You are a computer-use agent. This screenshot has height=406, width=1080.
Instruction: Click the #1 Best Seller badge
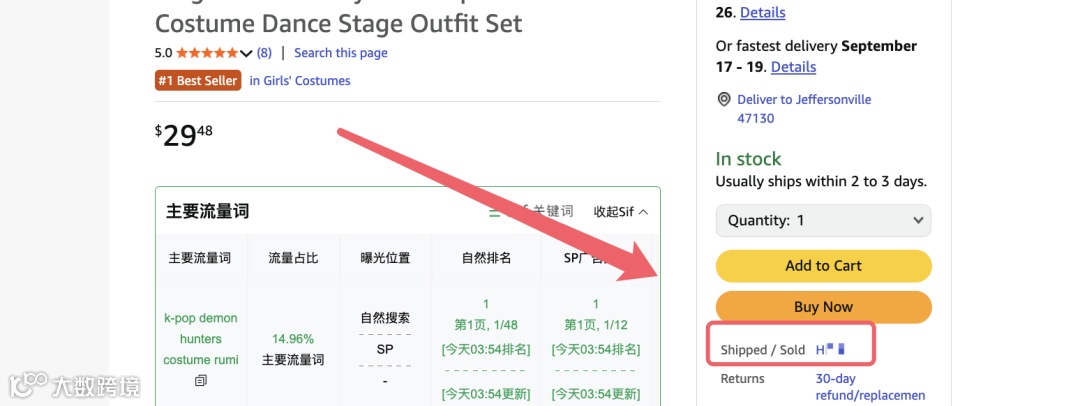pos(198,81)
